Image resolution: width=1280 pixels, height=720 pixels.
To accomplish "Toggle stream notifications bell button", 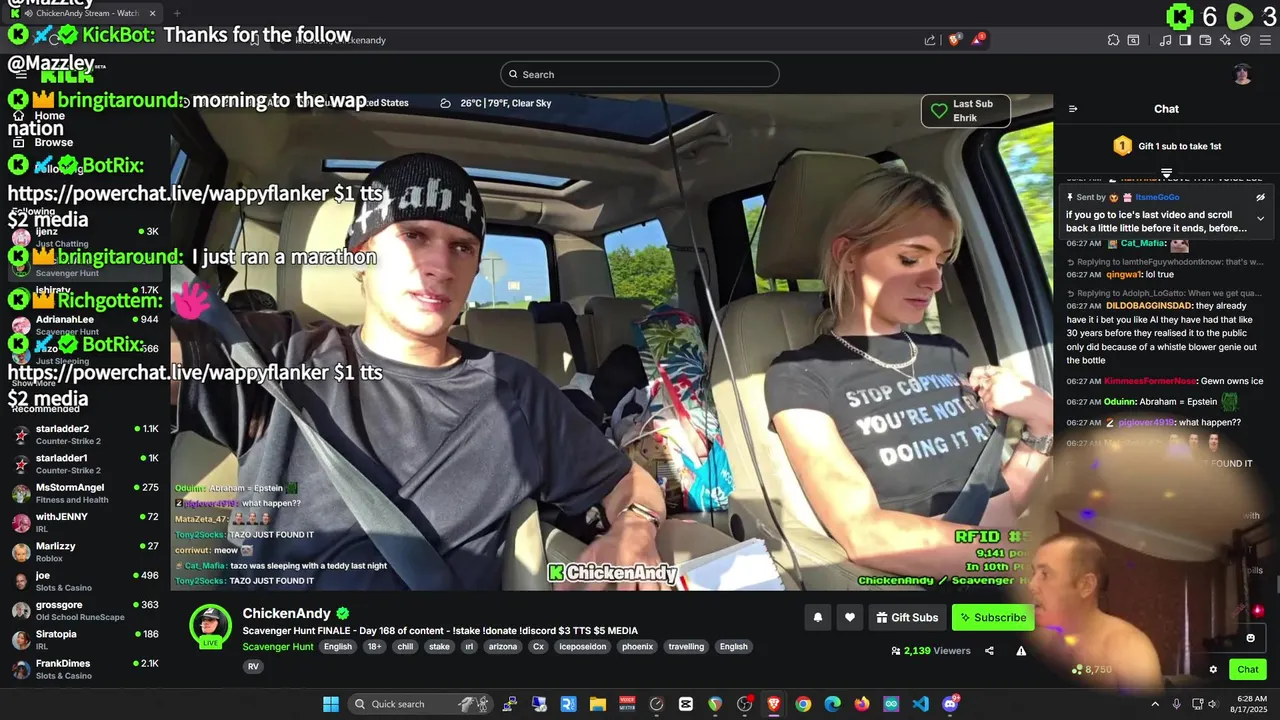I will tap(818, 618).
